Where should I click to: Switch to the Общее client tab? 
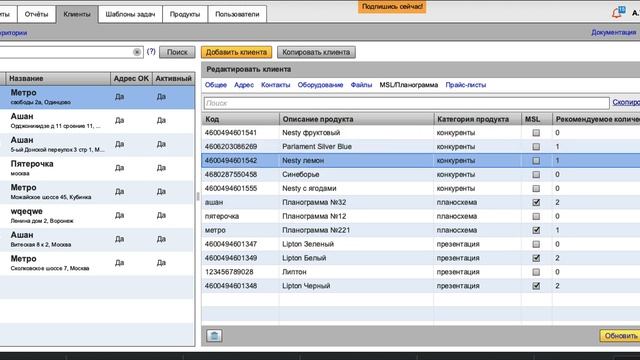(x=216, y=85)
